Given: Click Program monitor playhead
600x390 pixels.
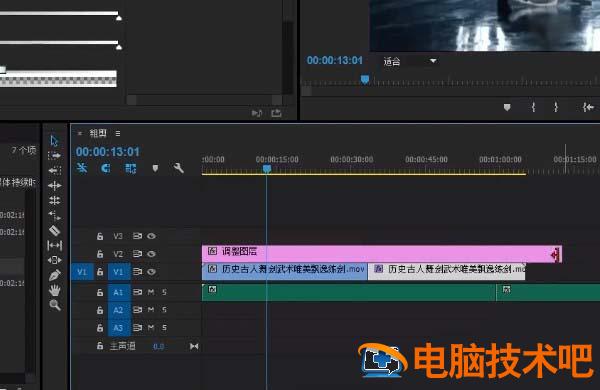Looking at the screenshot, I should point(365,79).
